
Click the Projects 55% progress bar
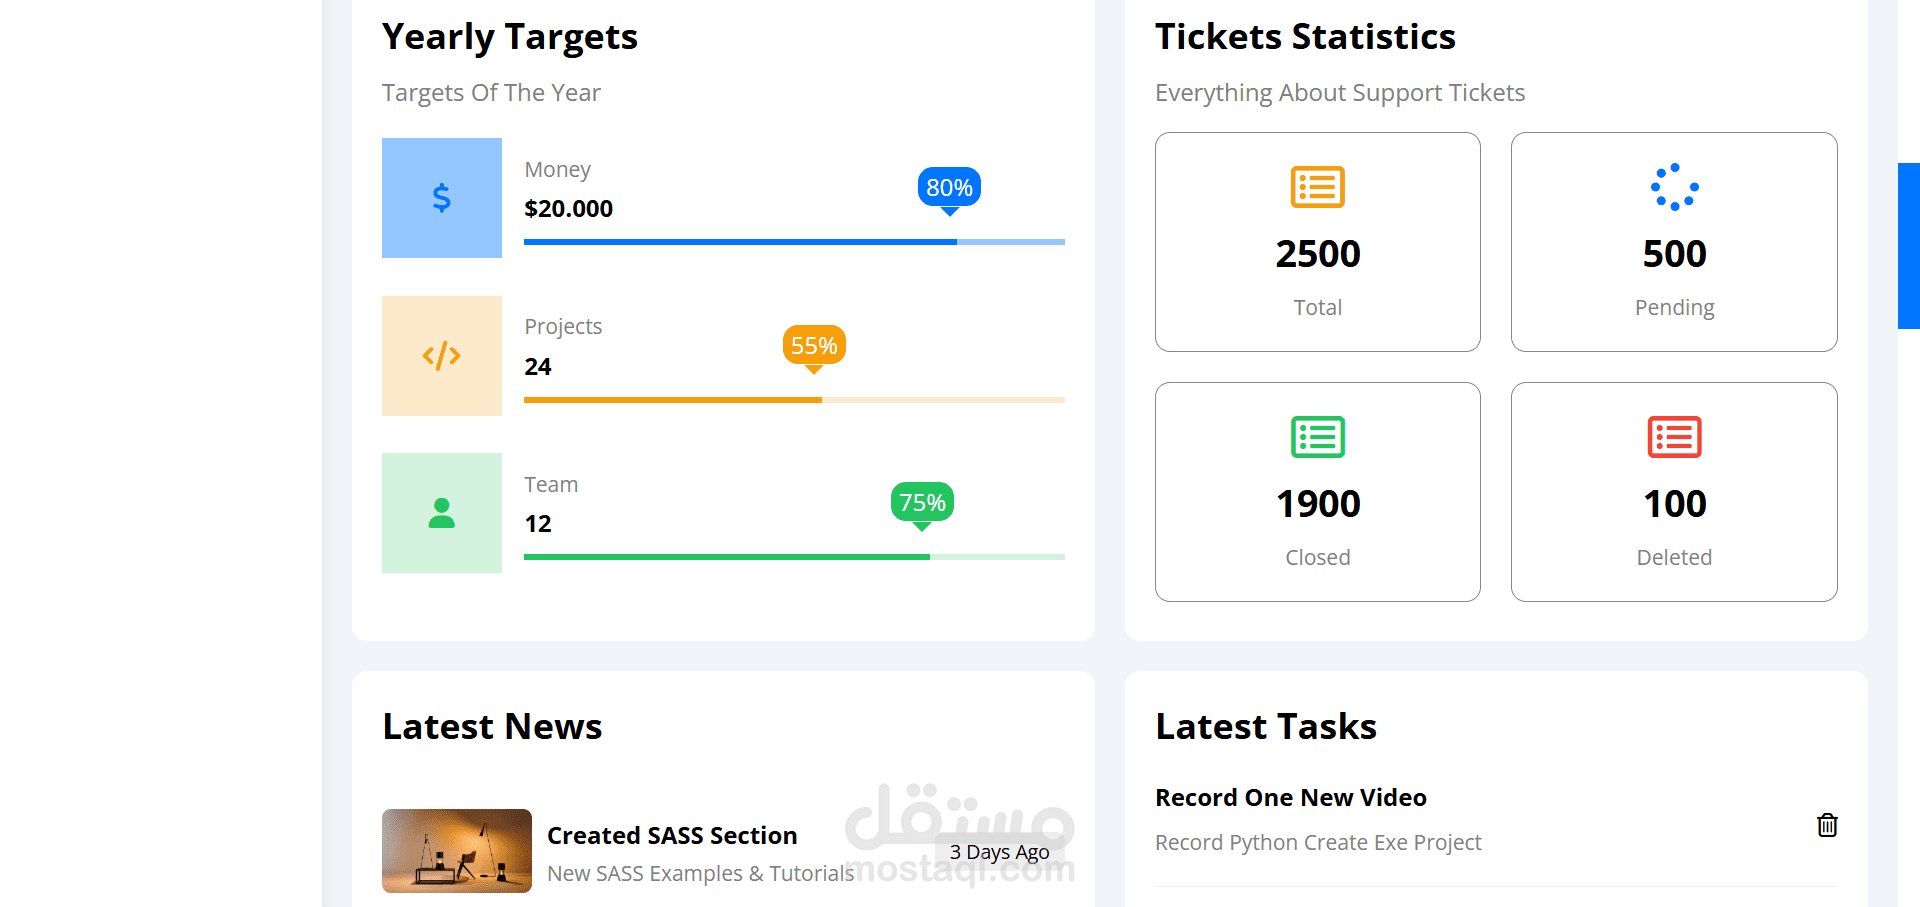tap(794, 400)
